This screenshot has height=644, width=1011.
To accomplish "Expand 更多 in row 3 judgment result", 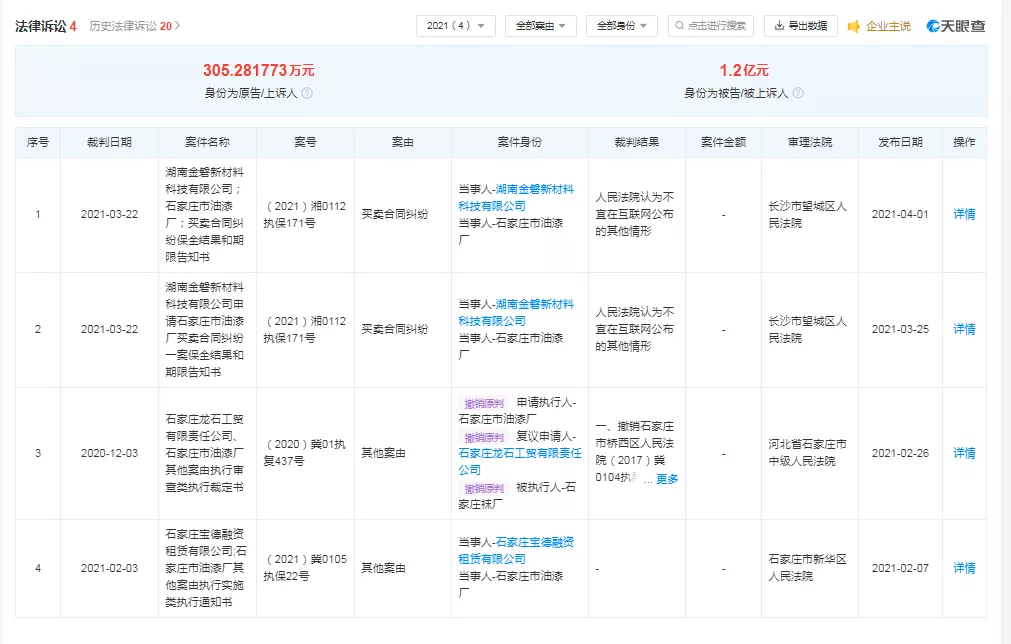I will tap(667, 479).
